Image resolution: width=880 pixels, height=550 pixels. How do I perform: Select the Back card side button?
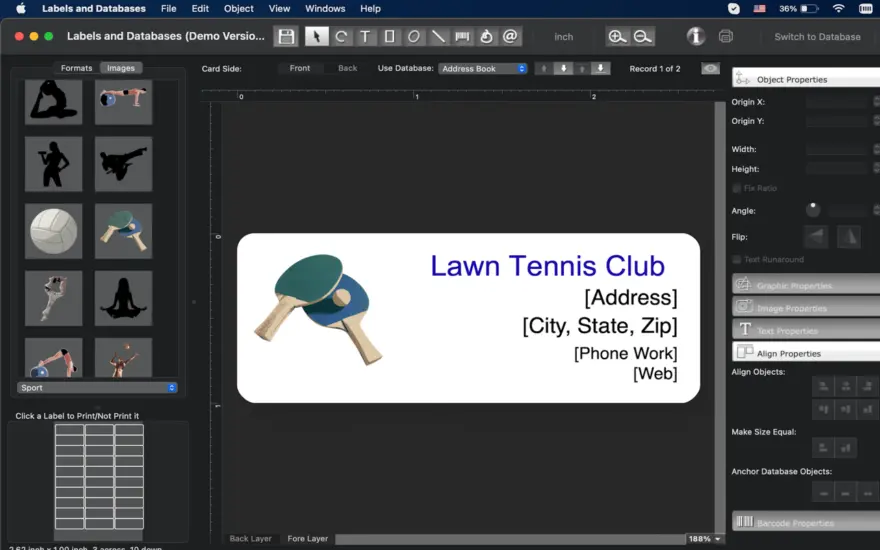tap(347, 68)
